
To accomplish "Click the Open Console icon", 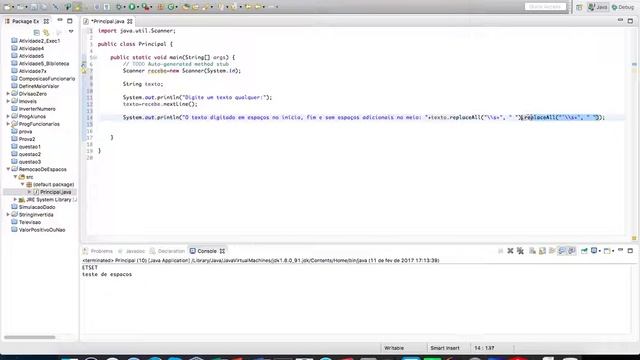I will click(607, 251).
